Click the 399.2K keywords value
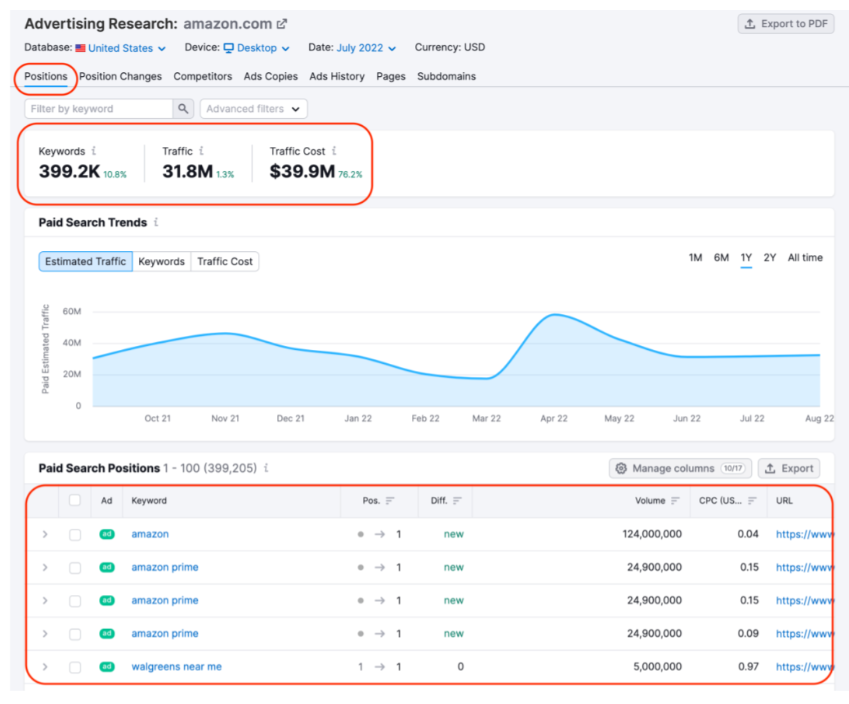 pyautogui.click(x=69, y=171)
